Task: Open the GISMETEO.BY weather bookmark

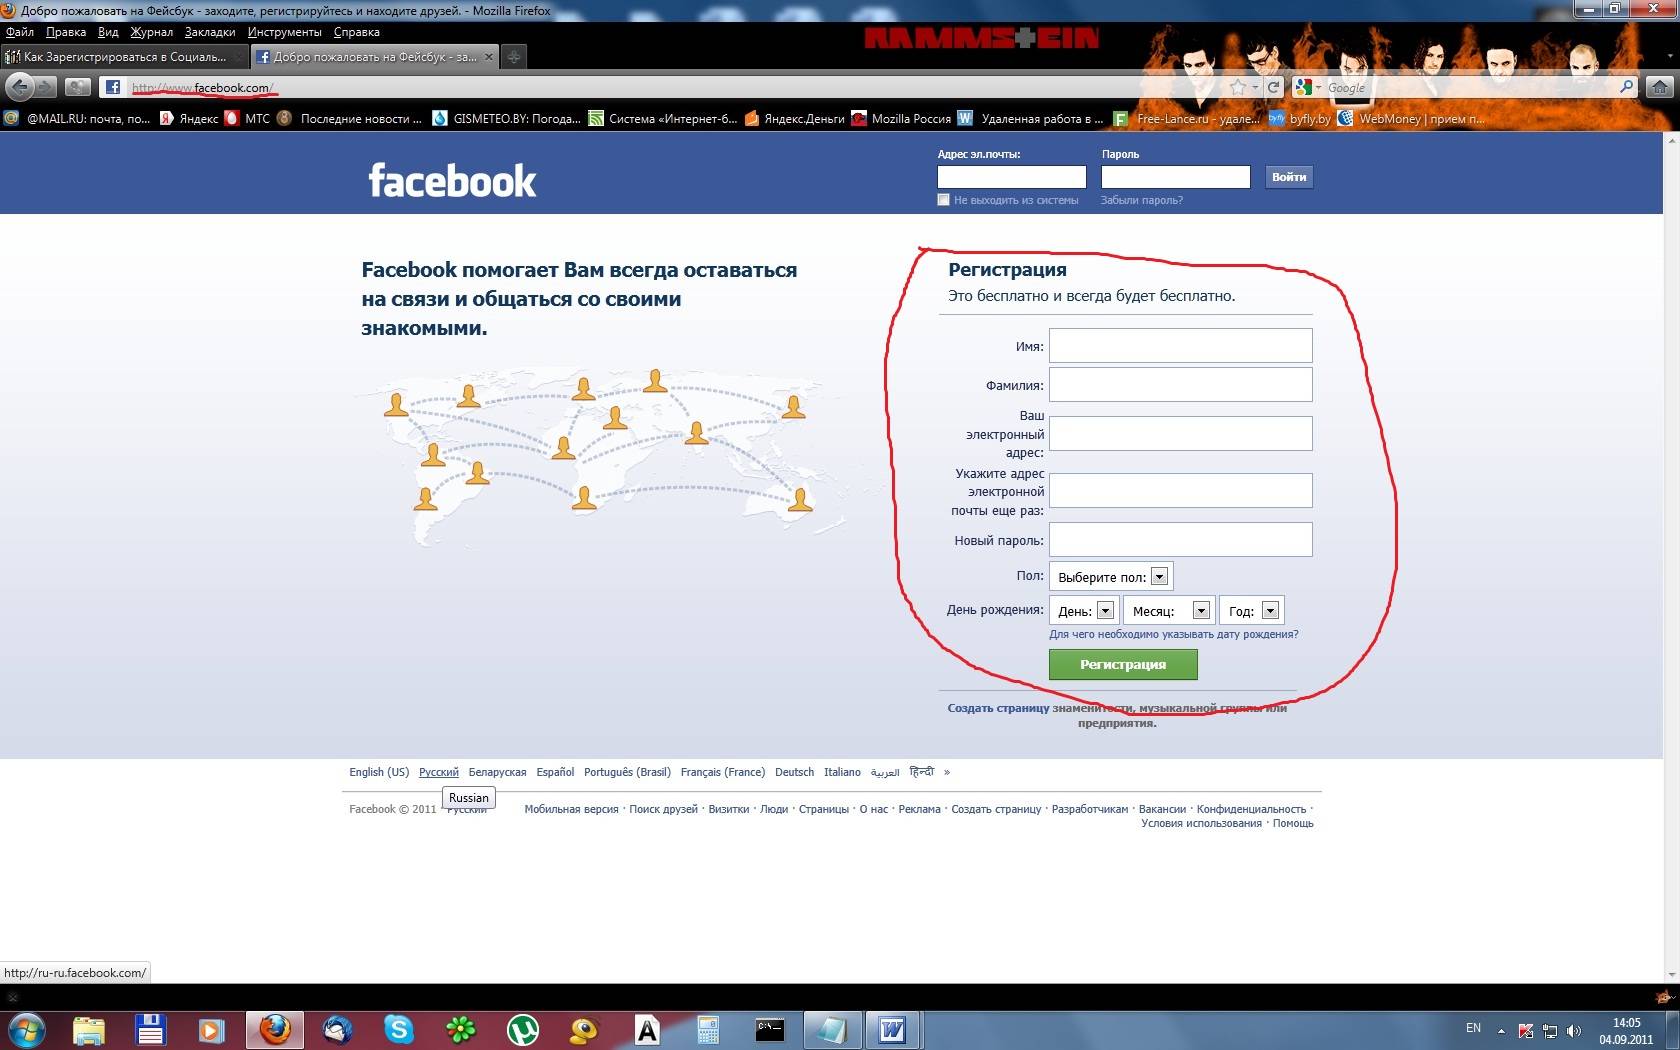Action: point(507,118)
